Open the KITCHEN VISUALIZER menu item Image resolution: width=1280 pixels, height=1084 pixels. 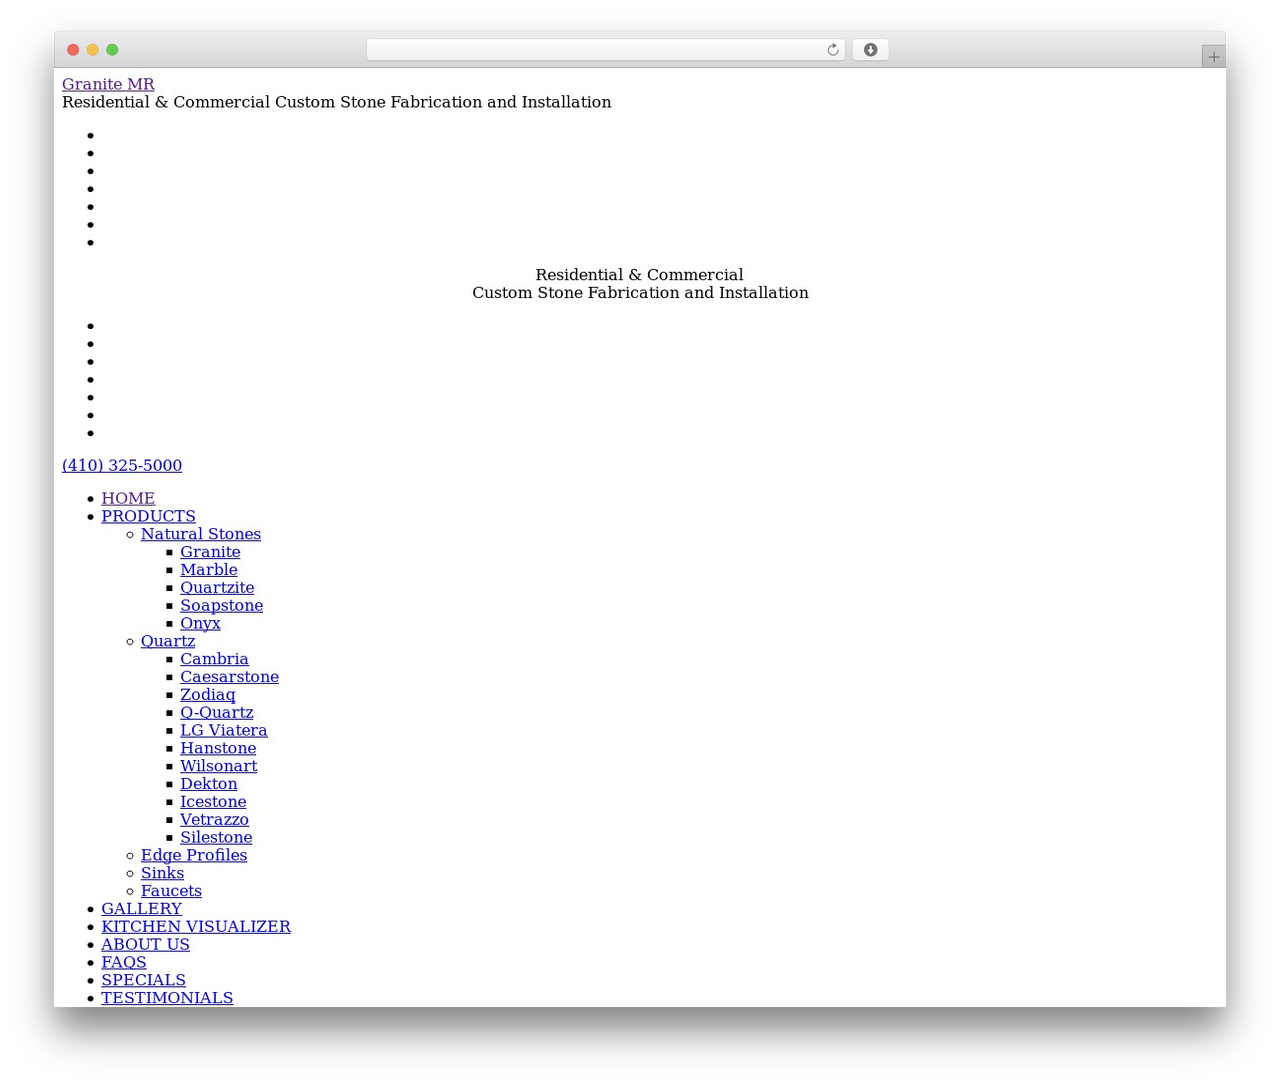196,926
